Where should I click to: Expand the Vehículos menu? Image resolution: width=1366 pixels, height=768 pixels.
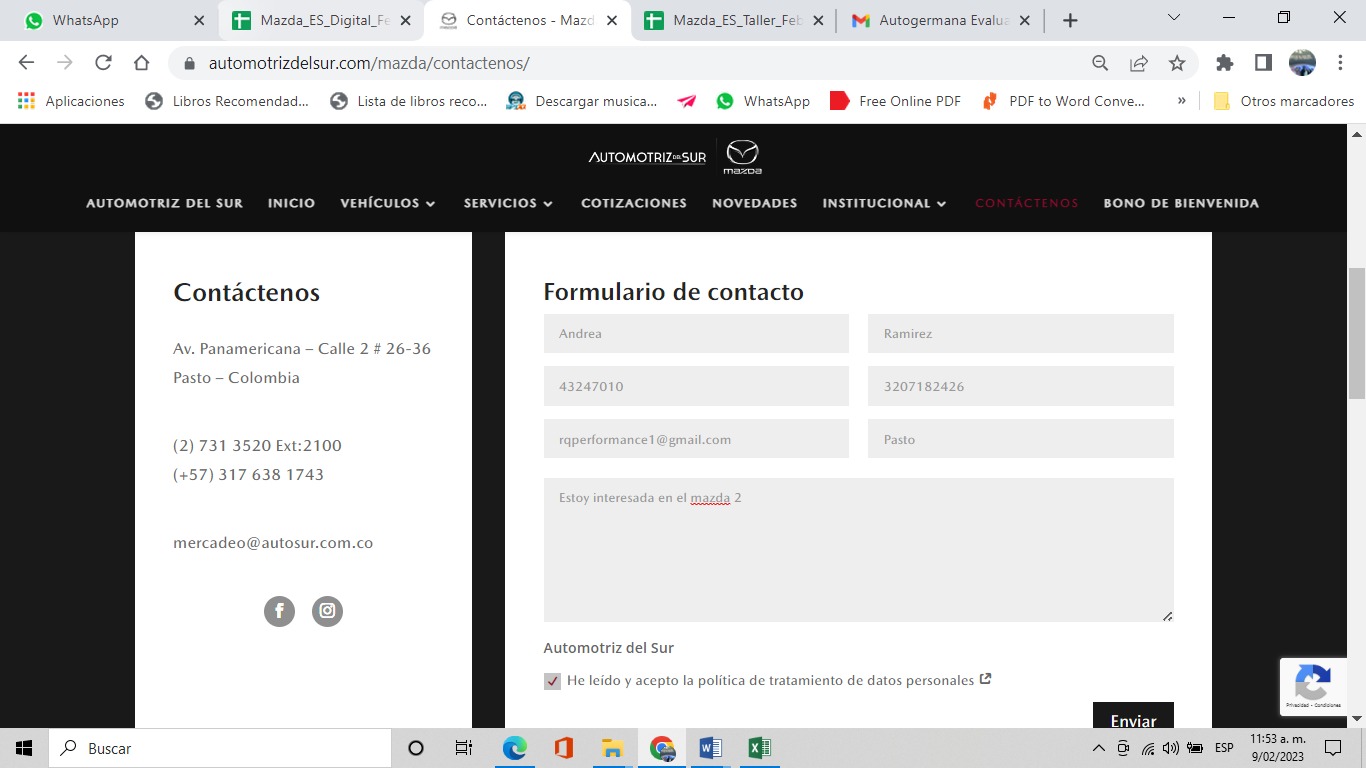point(388,203)
